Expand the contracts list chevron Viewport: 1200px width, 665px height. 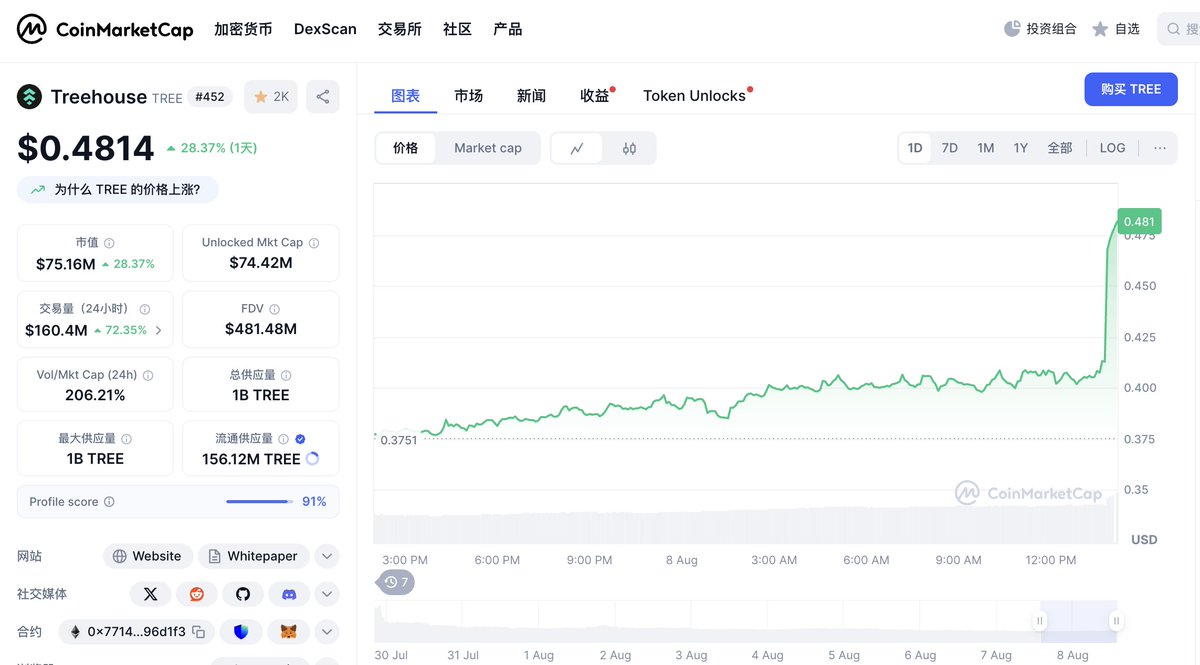coord(327,632)
